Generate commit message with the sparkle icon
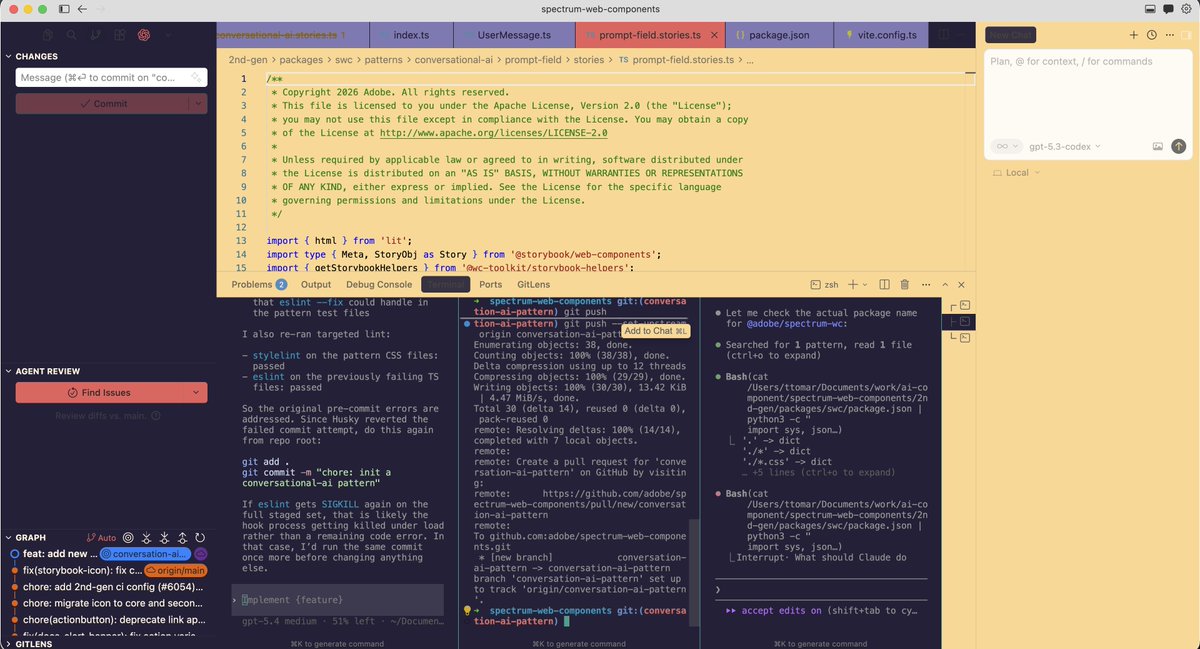This screenshot has height=649, width=1200. [196, 77]
